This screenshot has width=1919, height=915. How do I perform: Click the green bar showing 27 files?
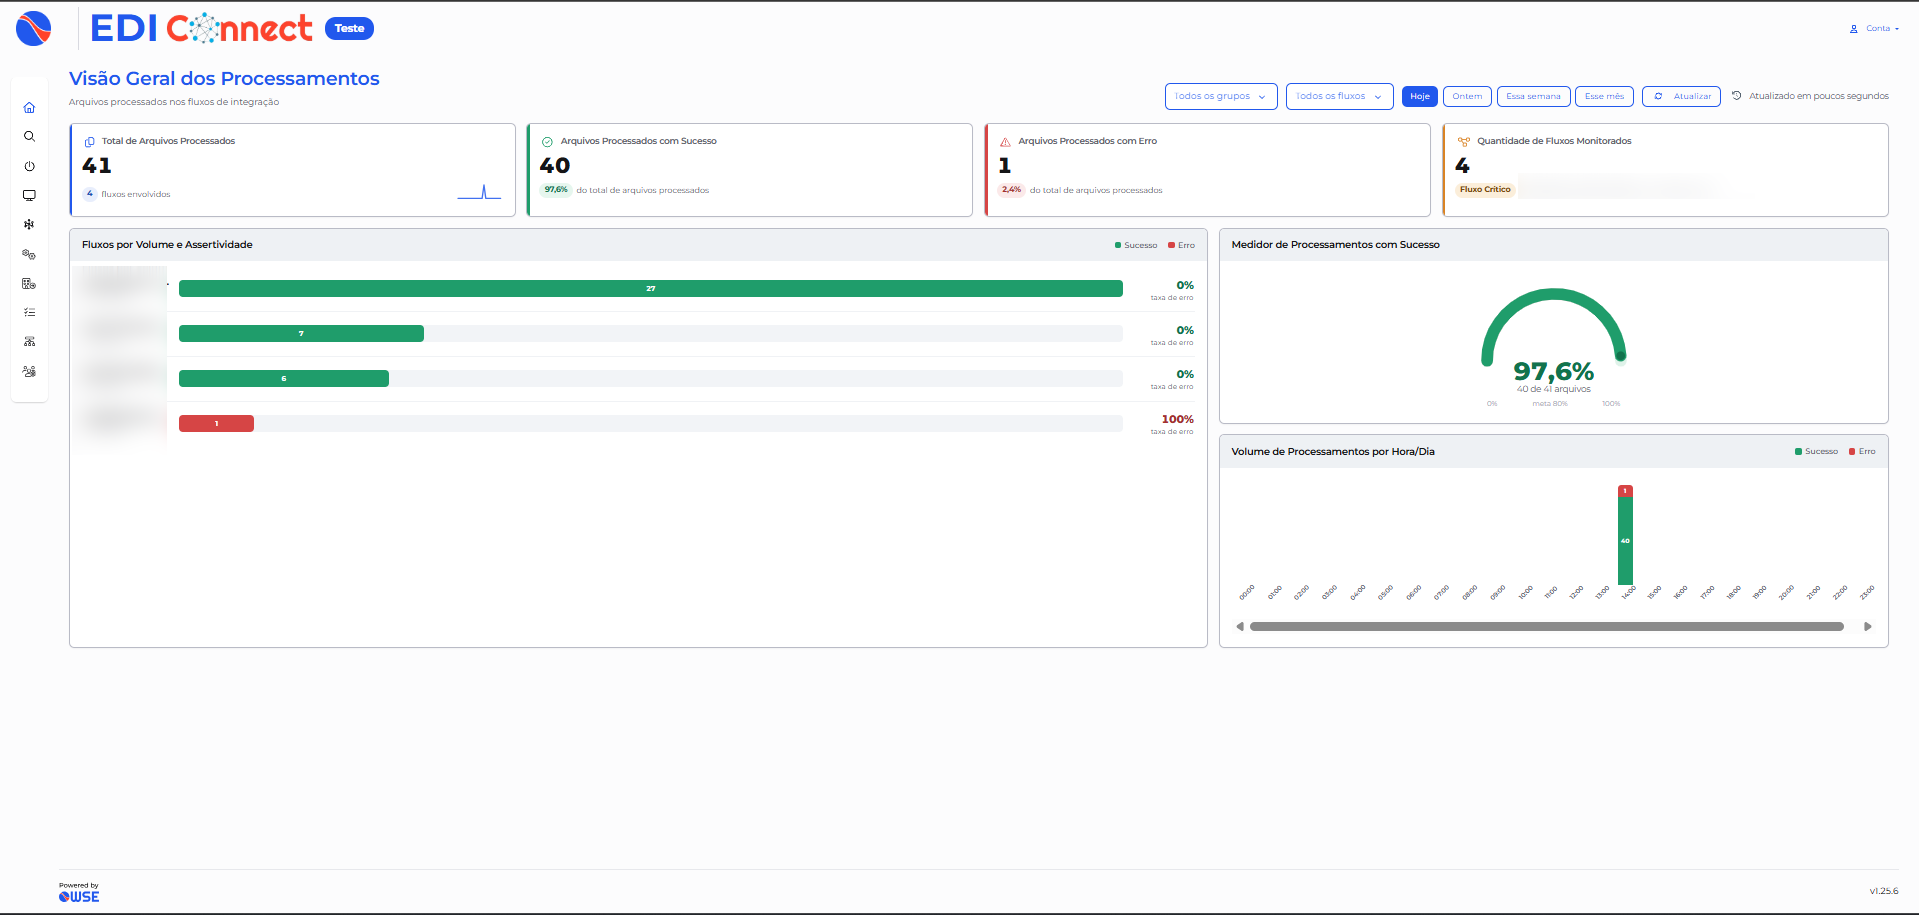(x=651, y=288)
